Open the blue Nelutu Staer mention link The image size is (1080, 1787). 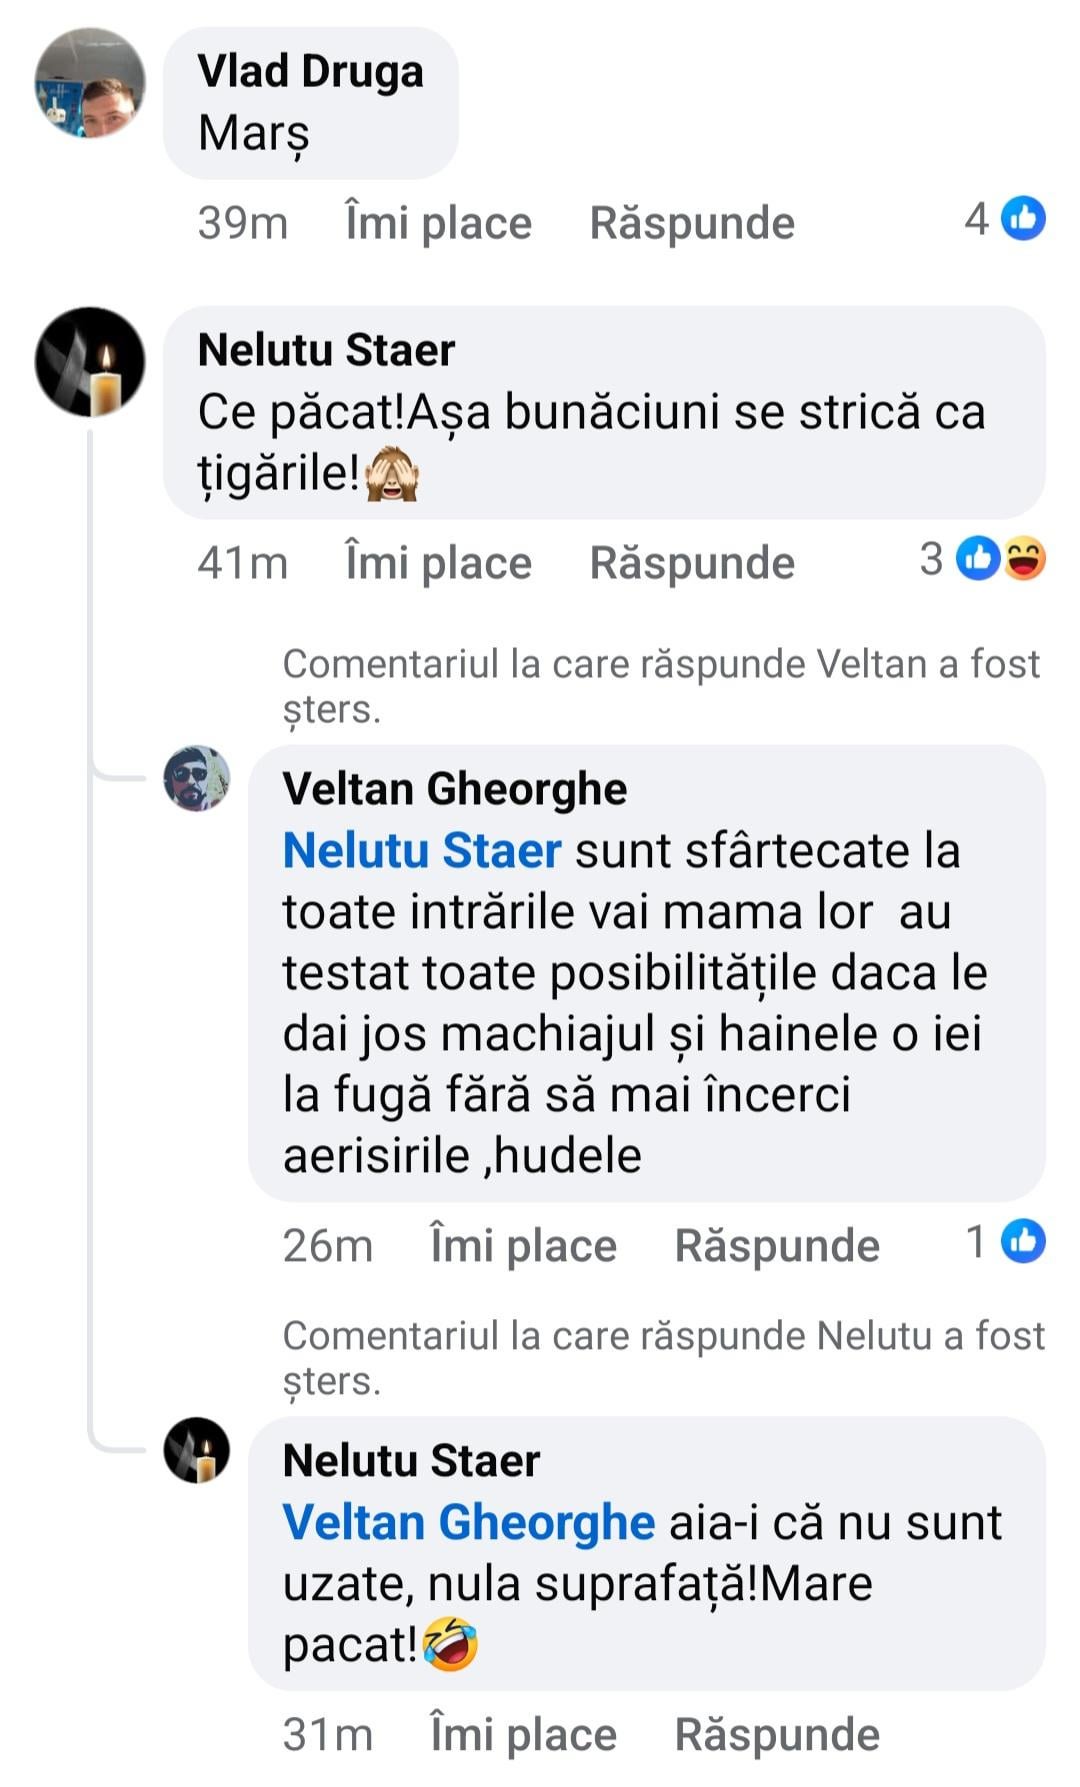(x=421, y=851)
